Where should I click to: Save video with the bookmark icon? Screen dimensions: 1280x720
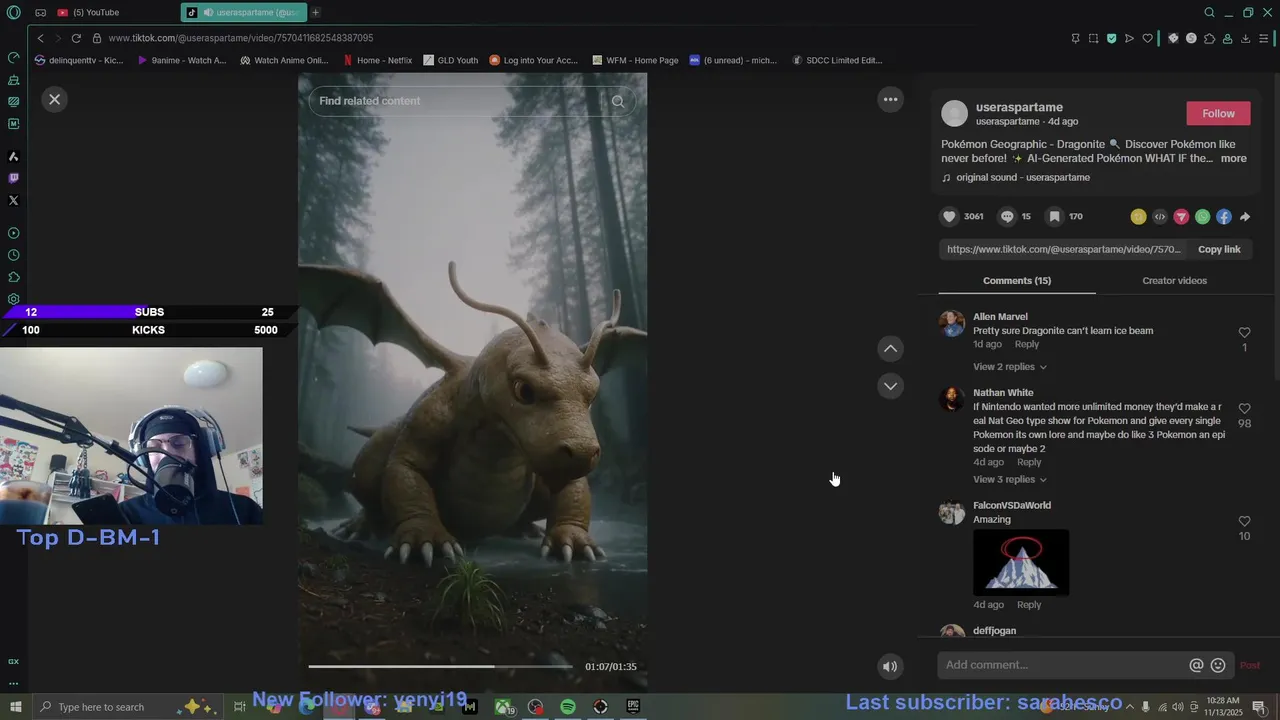(1054, 216)
